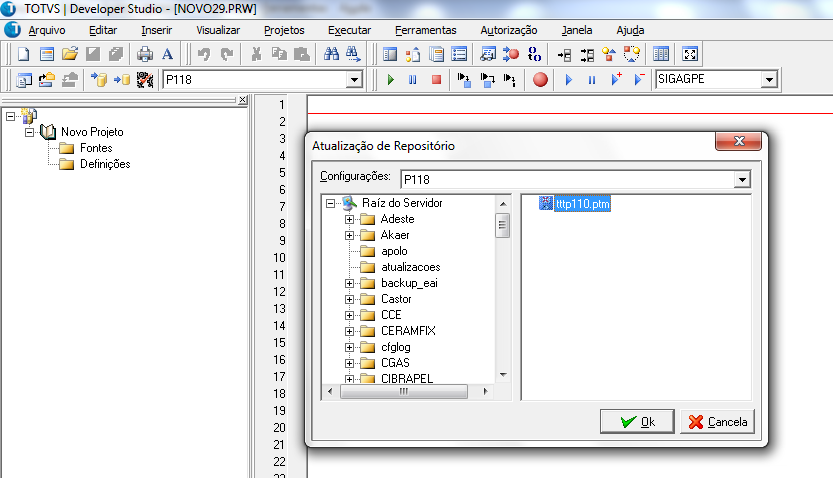Close the project panel with its X

[243, 99]
